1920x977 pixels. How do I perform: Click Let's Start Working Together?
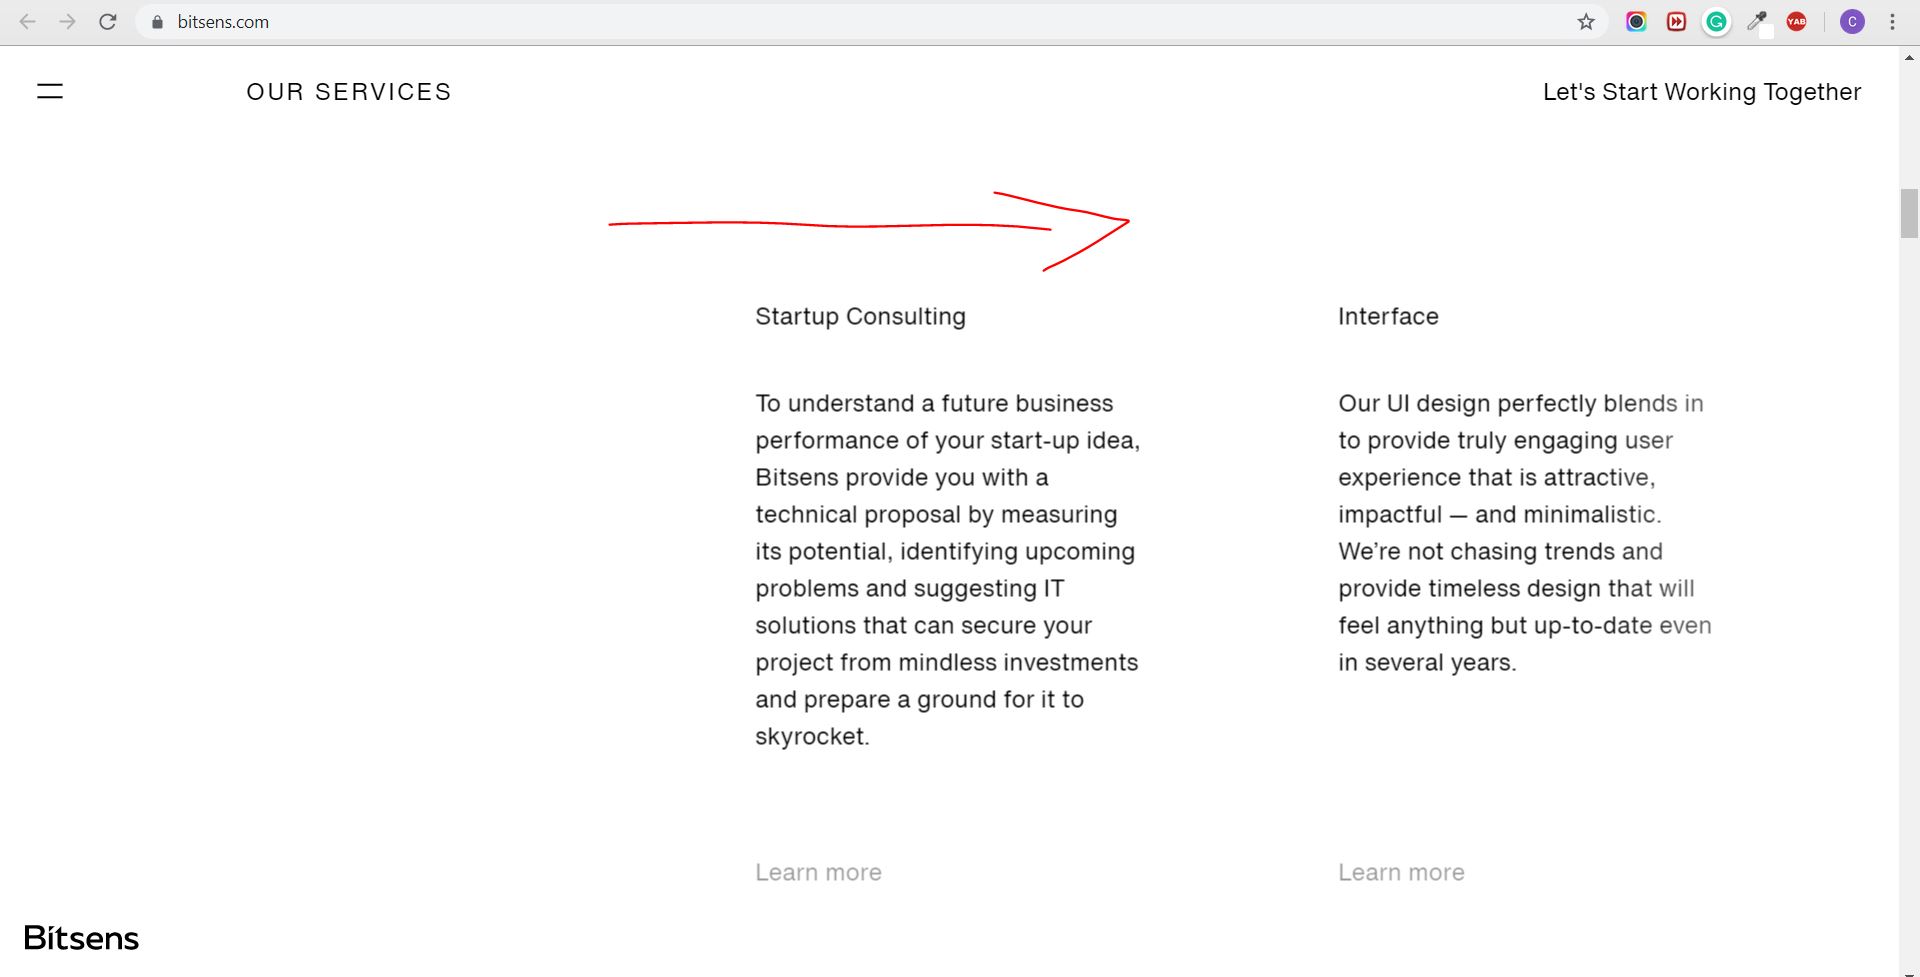(x=1701, y=92)
